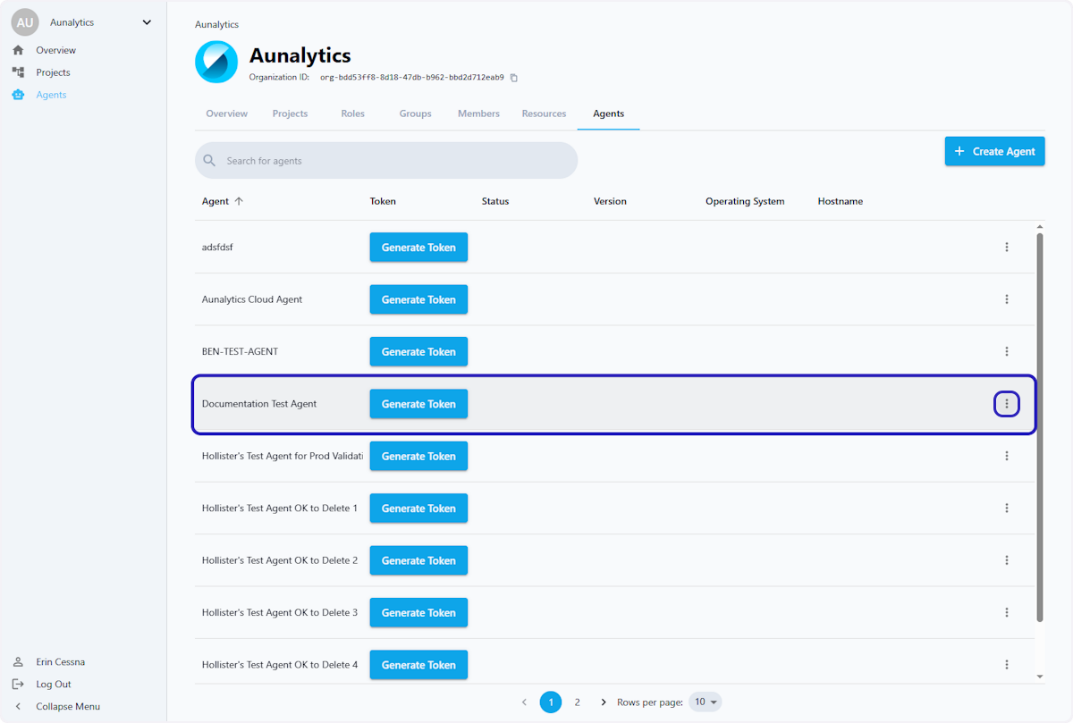Click the agents list vertical scrollbar
Screen dimensions: 1073x723
tap(1039, 428)
